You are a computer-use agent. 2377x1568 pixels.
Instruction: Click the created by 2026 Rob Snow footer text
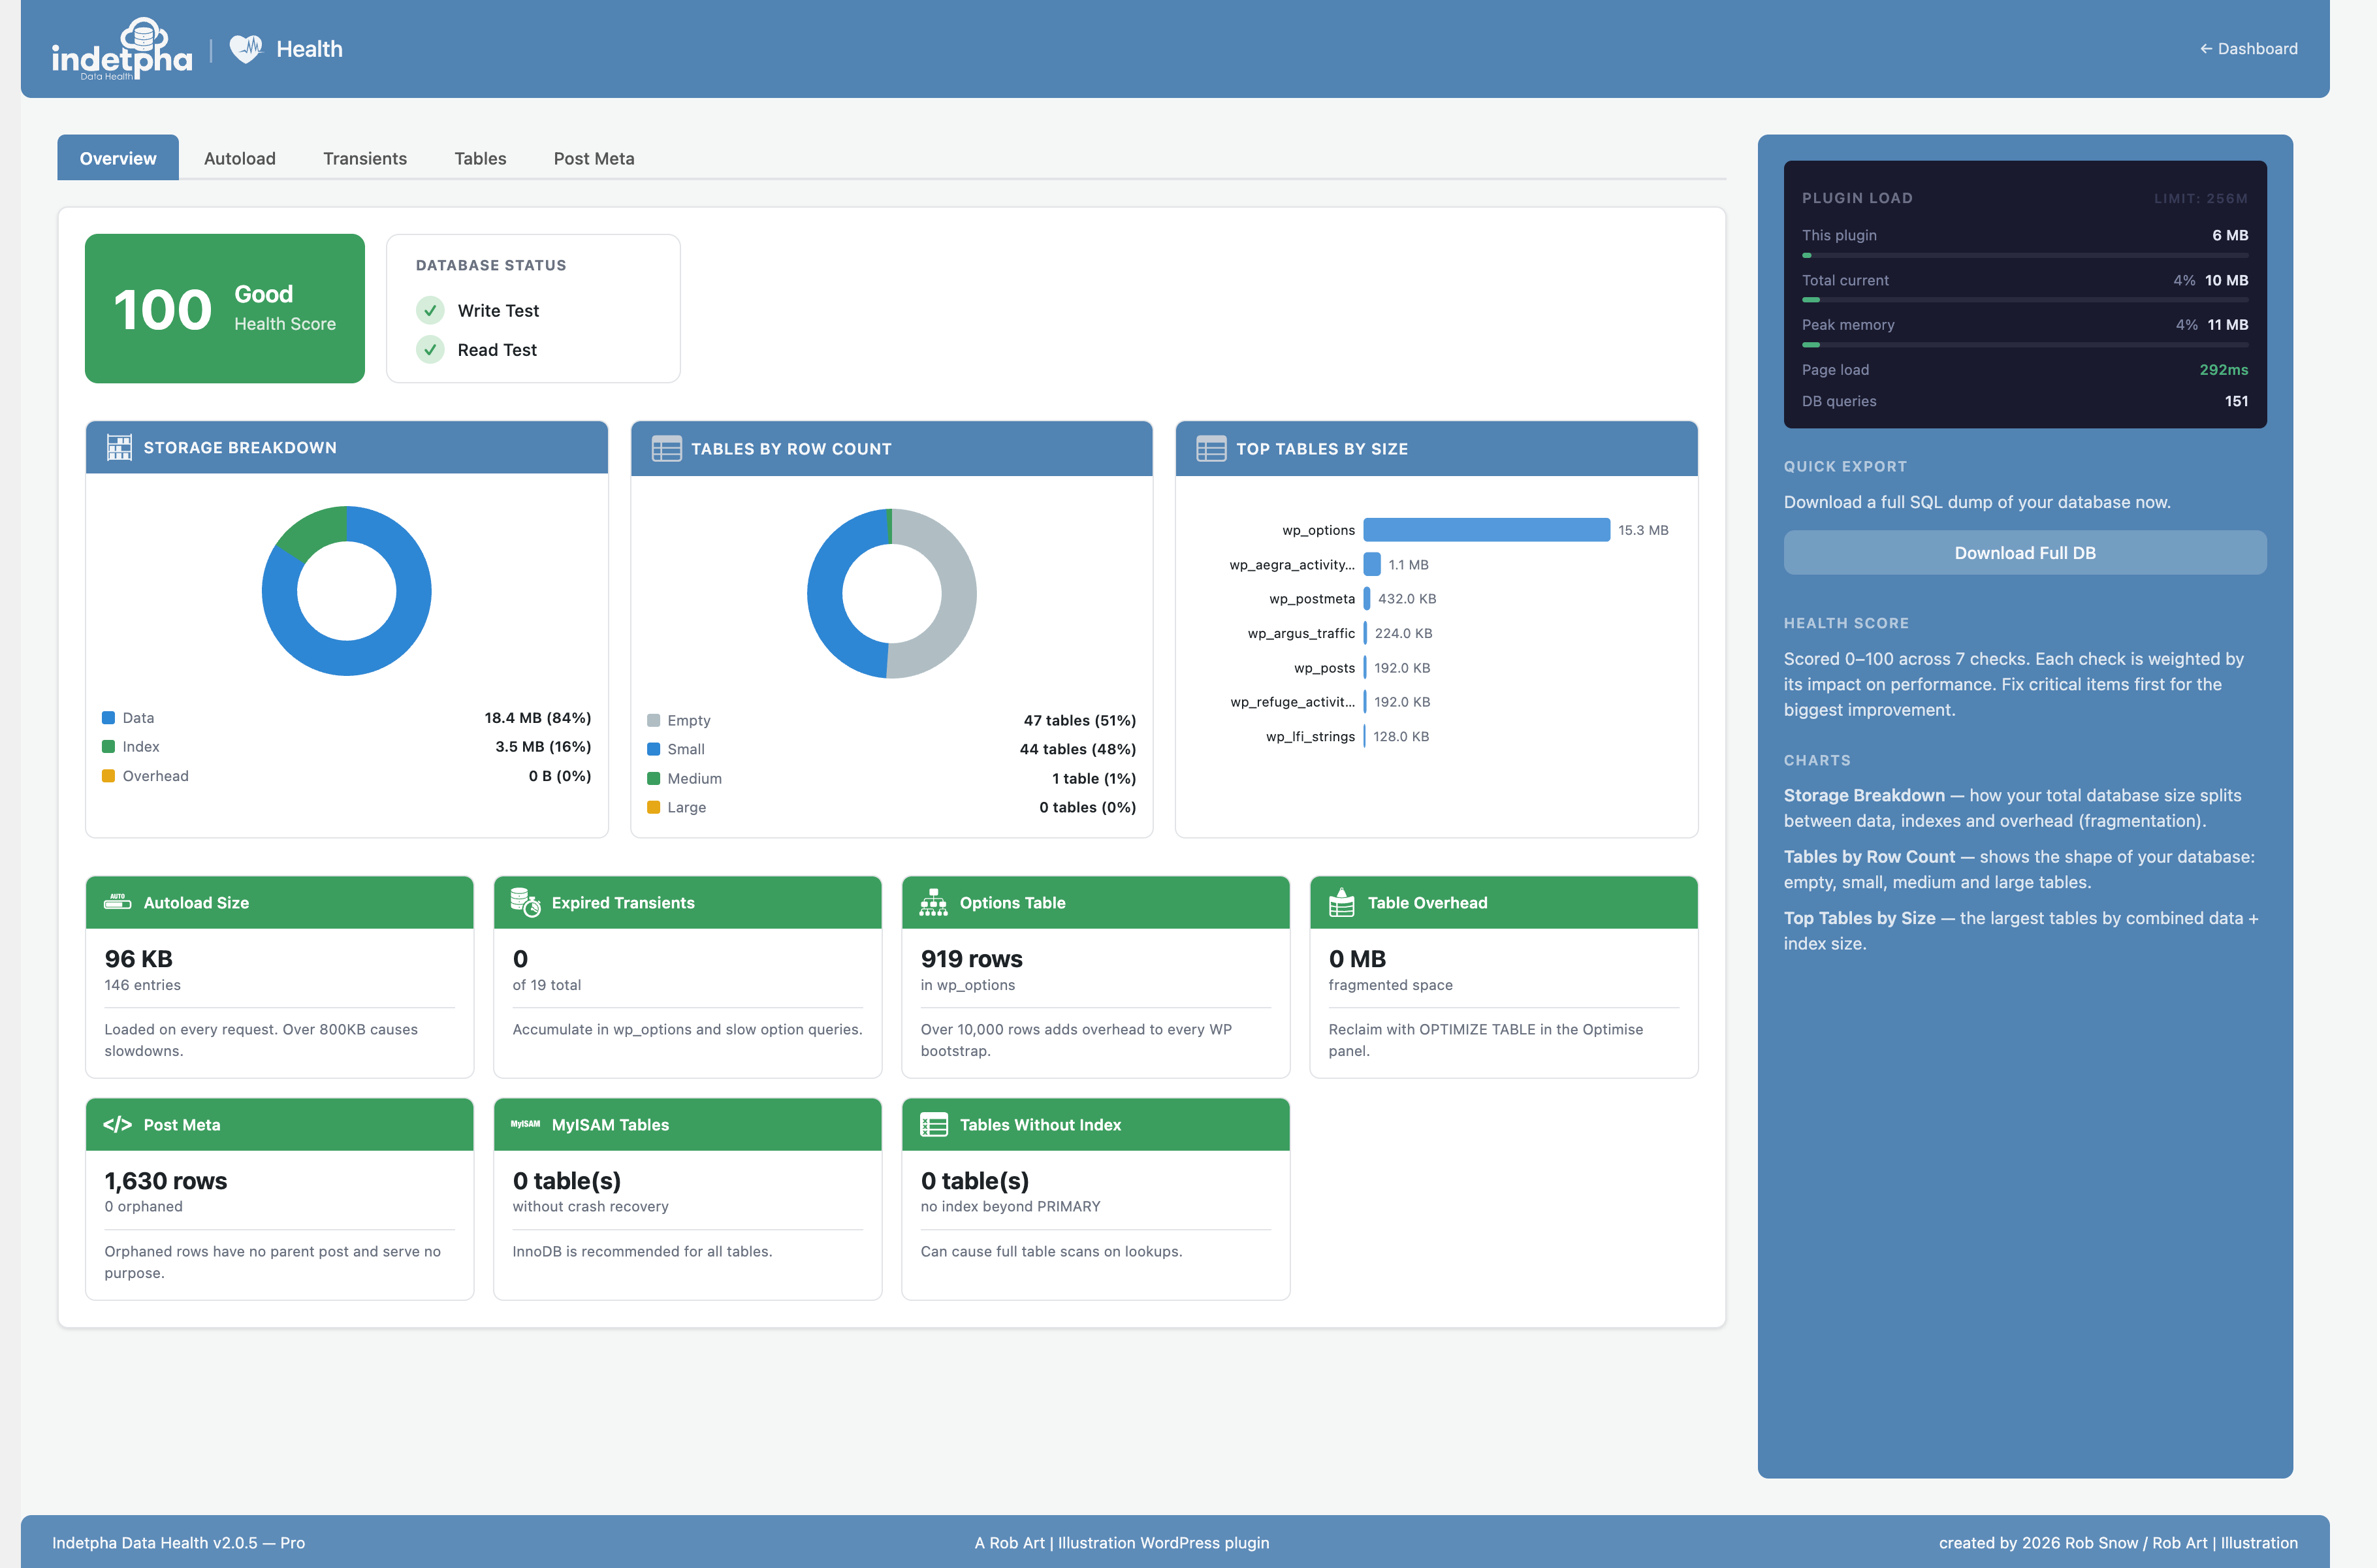(2118, 1542)
